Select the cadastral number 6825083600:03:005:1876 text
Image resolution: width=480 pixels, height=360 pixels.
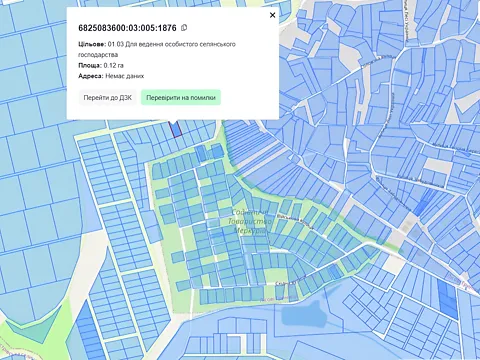coord(127,28)
